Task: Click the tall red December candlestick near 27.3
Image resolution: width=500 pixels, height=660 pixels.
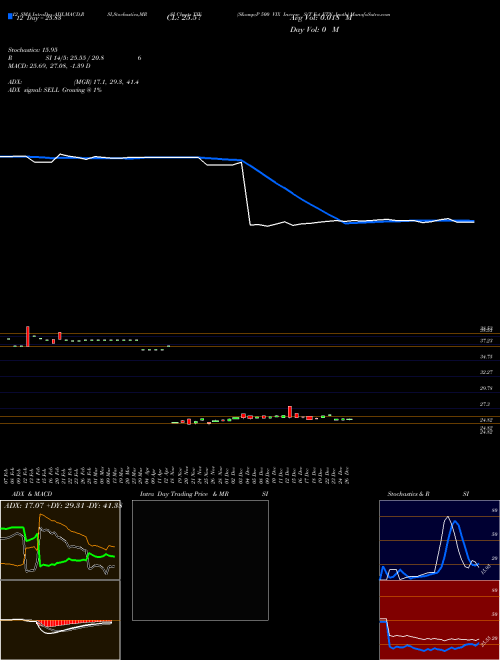Action: 290,412
